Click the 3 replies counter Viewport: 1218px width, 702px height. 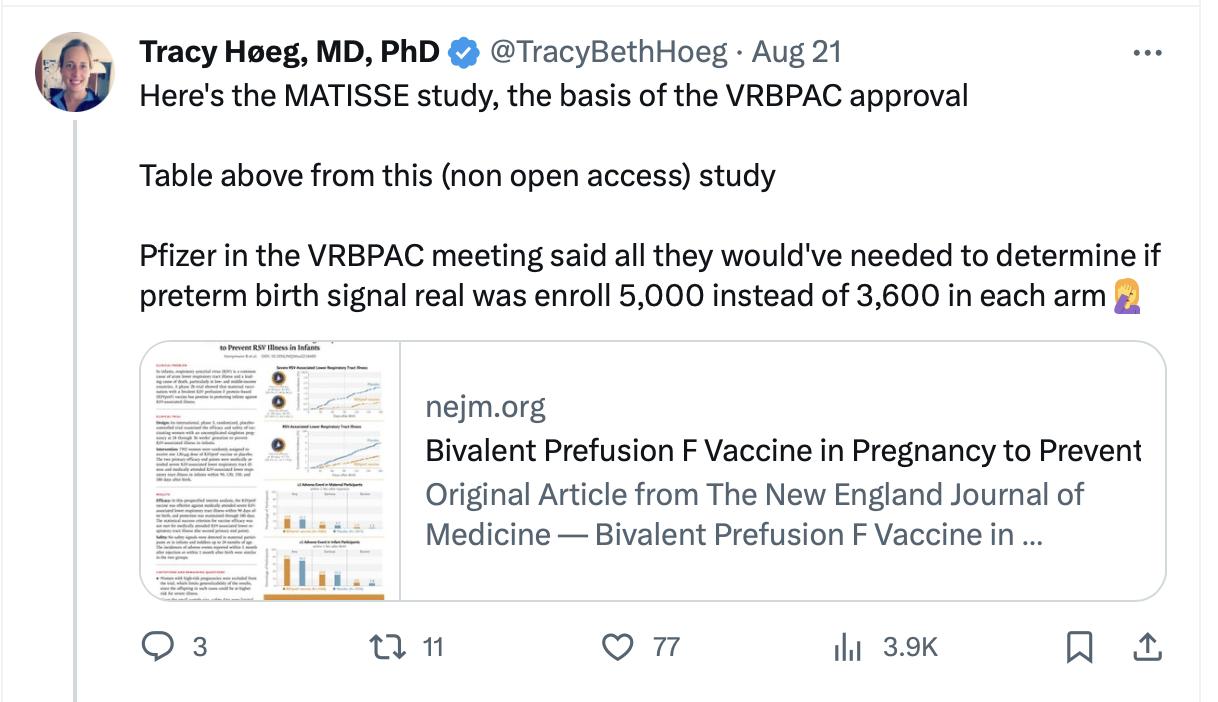click(x=200, y=647)
